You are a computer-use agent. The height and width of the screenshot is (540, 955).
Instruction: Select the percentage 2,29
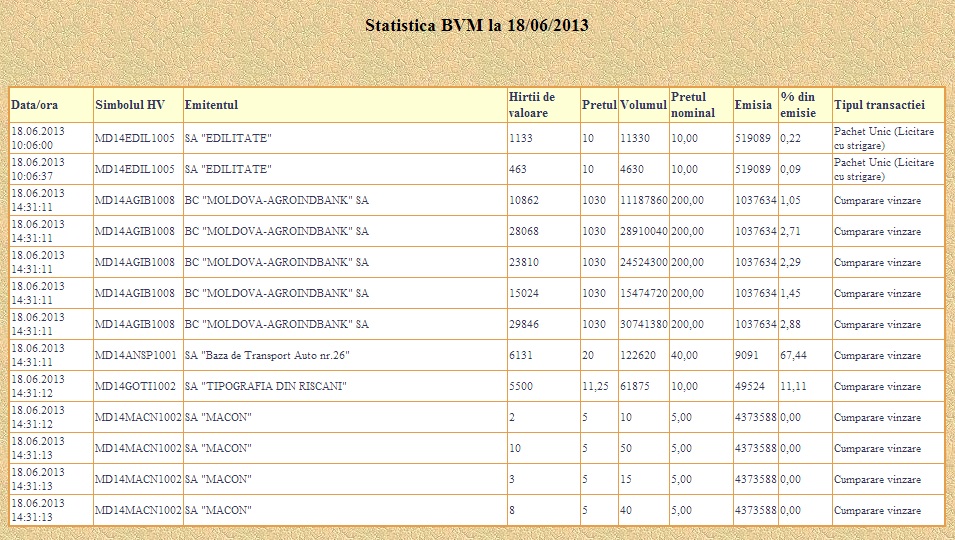pos(791,262)
